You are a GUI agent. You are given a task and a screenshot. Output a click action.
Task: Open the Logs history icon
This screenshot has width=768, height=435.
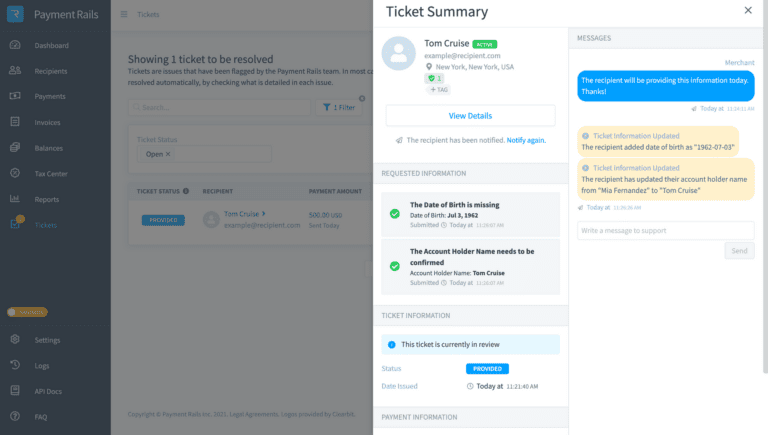[15, 365]
